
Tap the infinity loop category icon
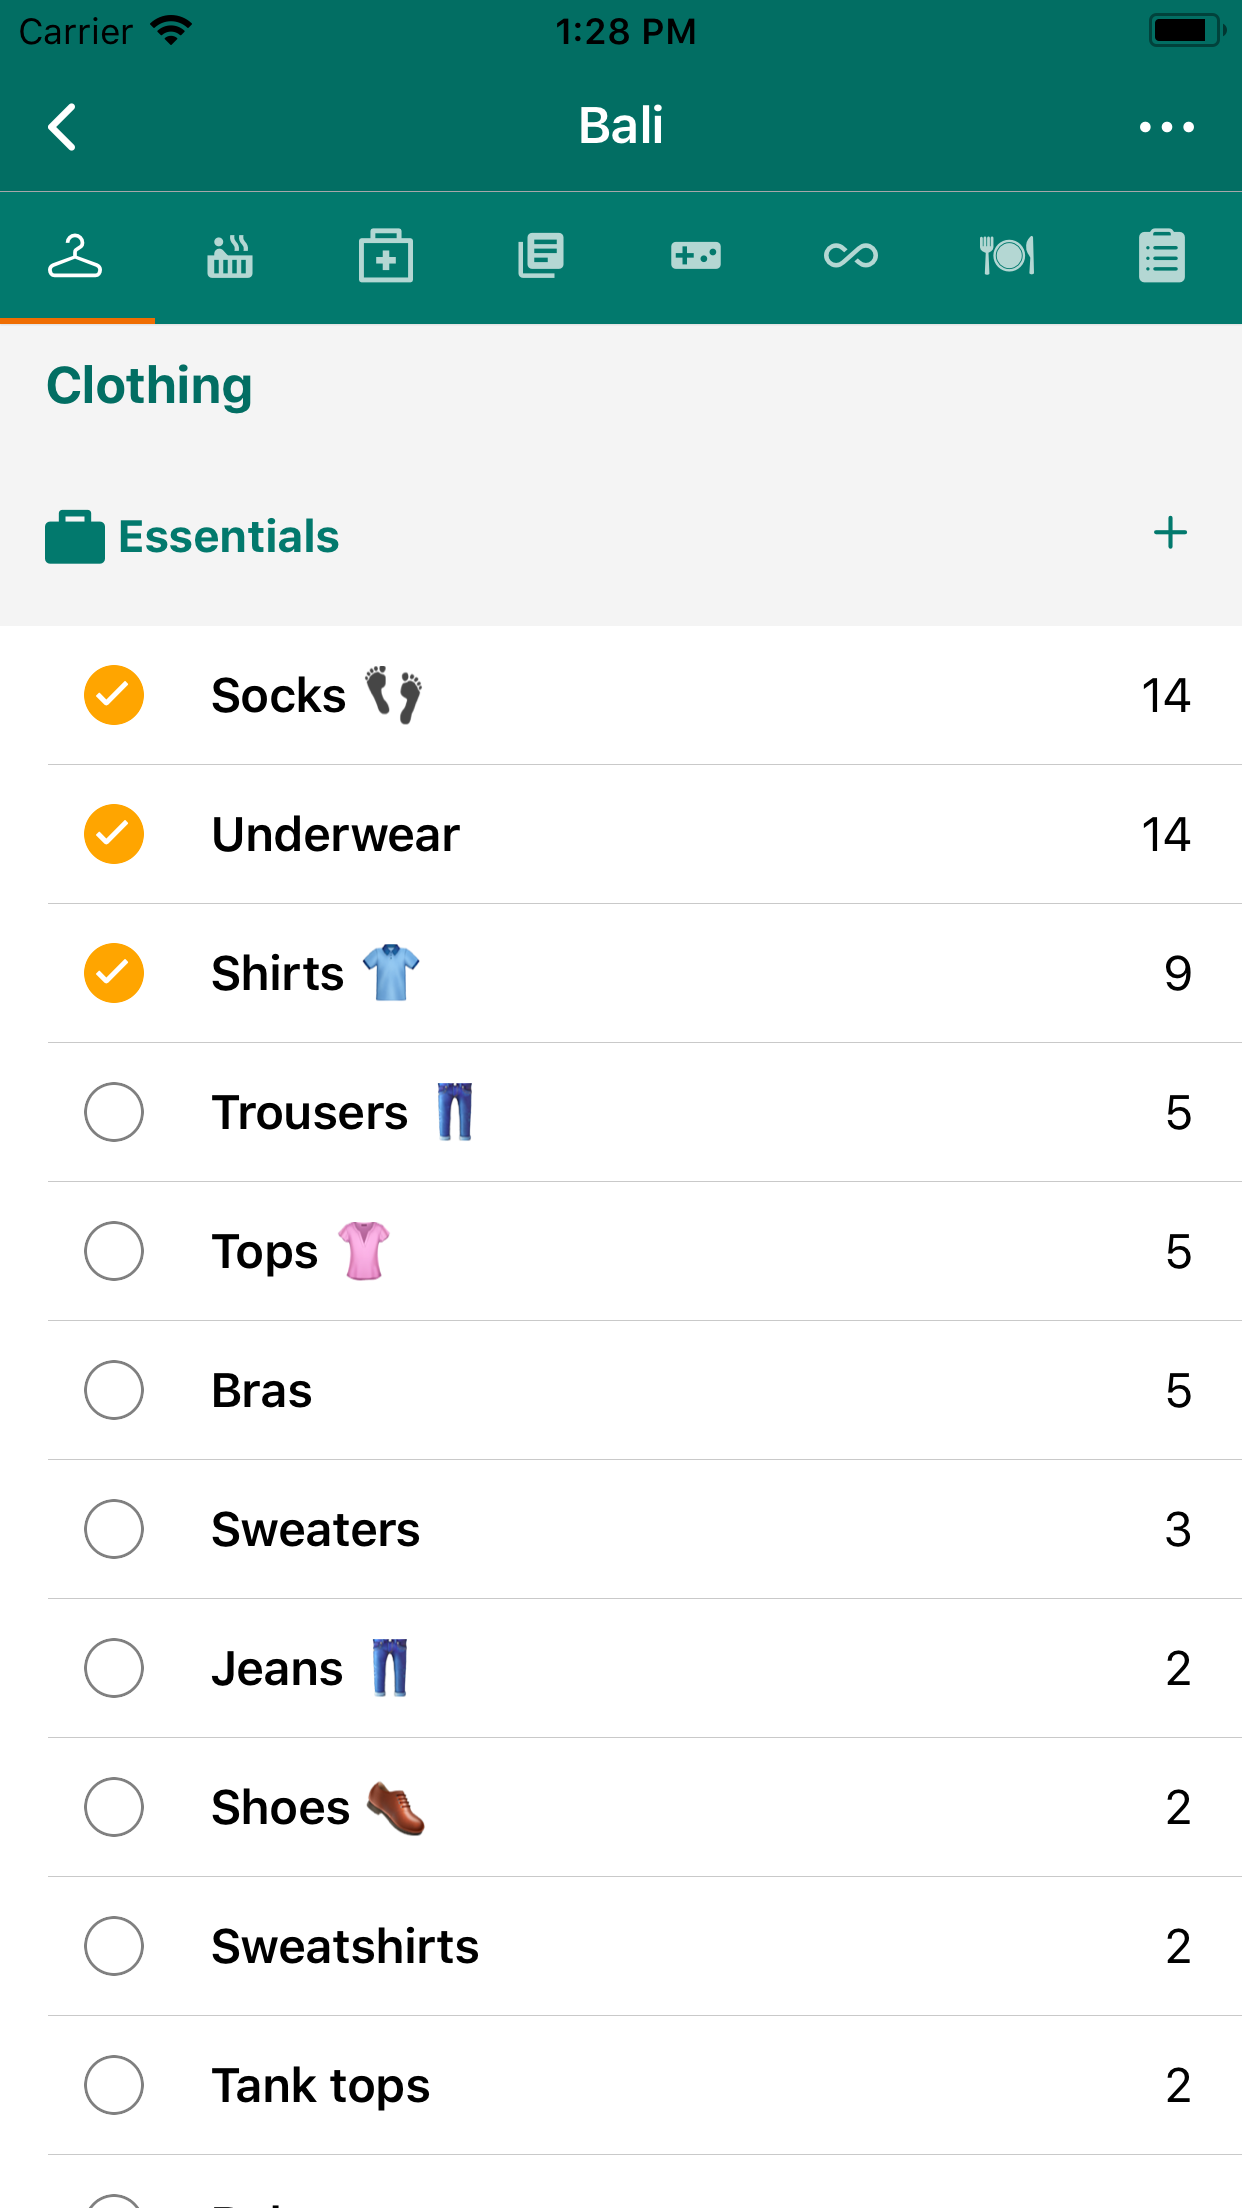pyautogui.click(x=851, y=257)
